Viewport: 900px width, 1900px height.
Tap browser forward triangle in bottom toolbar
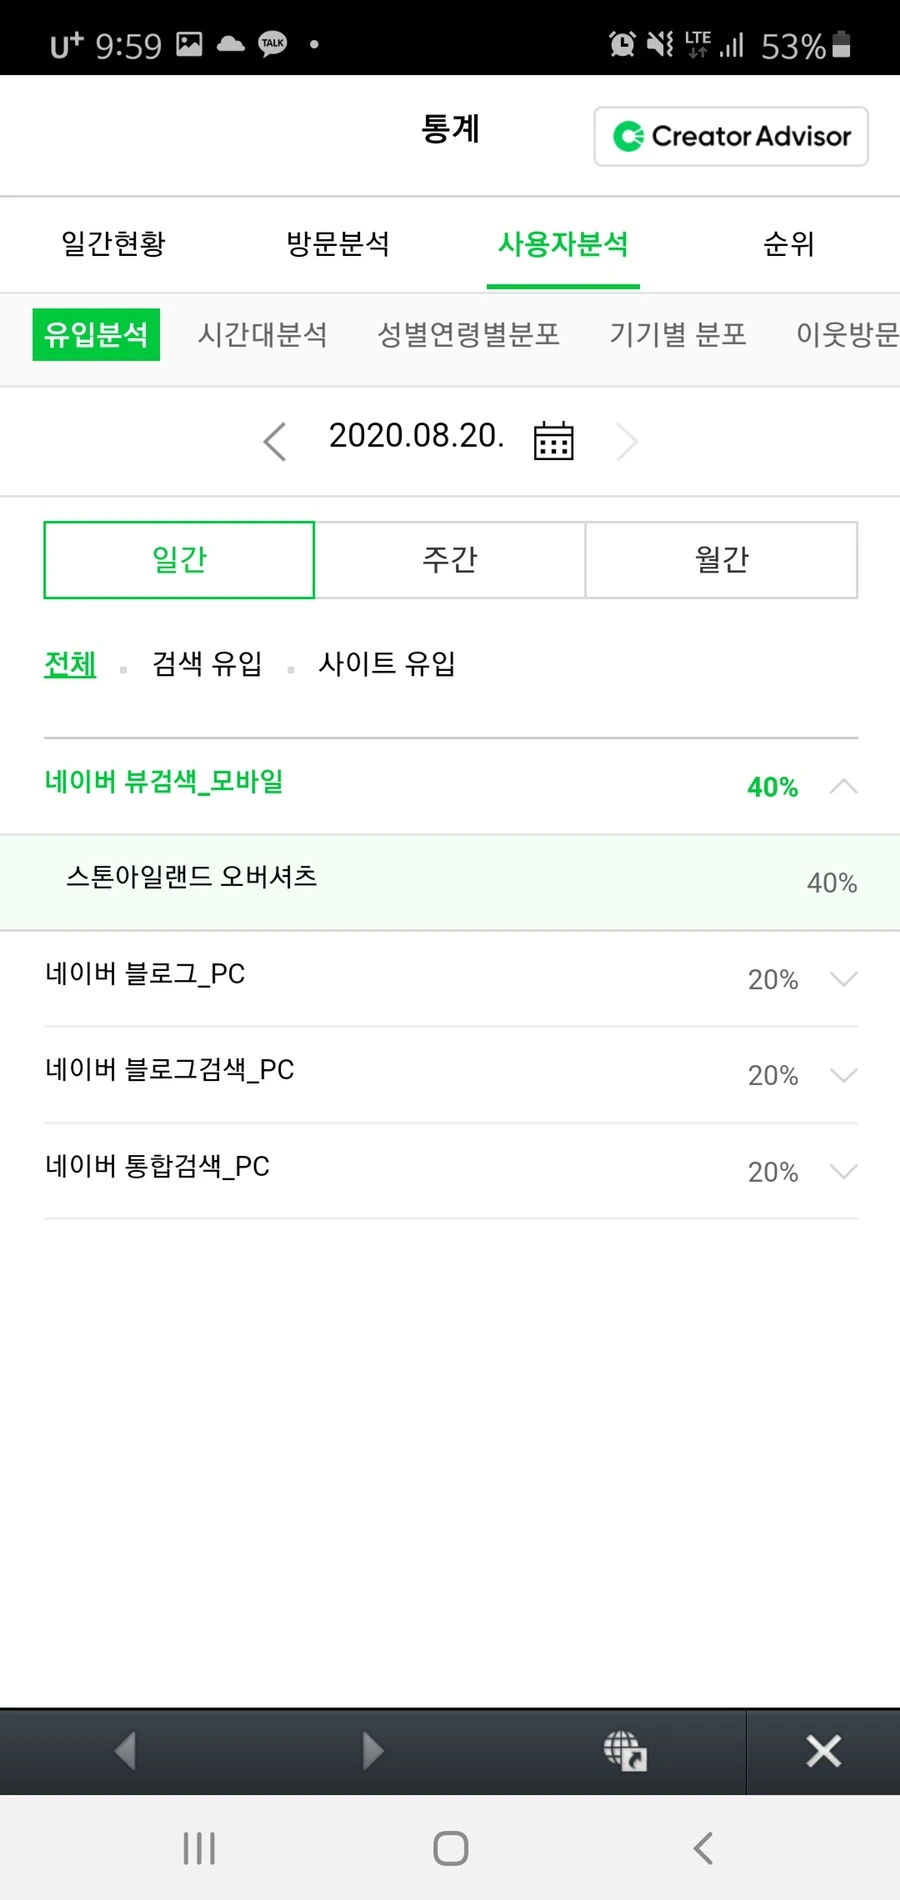pos(373,1751)
